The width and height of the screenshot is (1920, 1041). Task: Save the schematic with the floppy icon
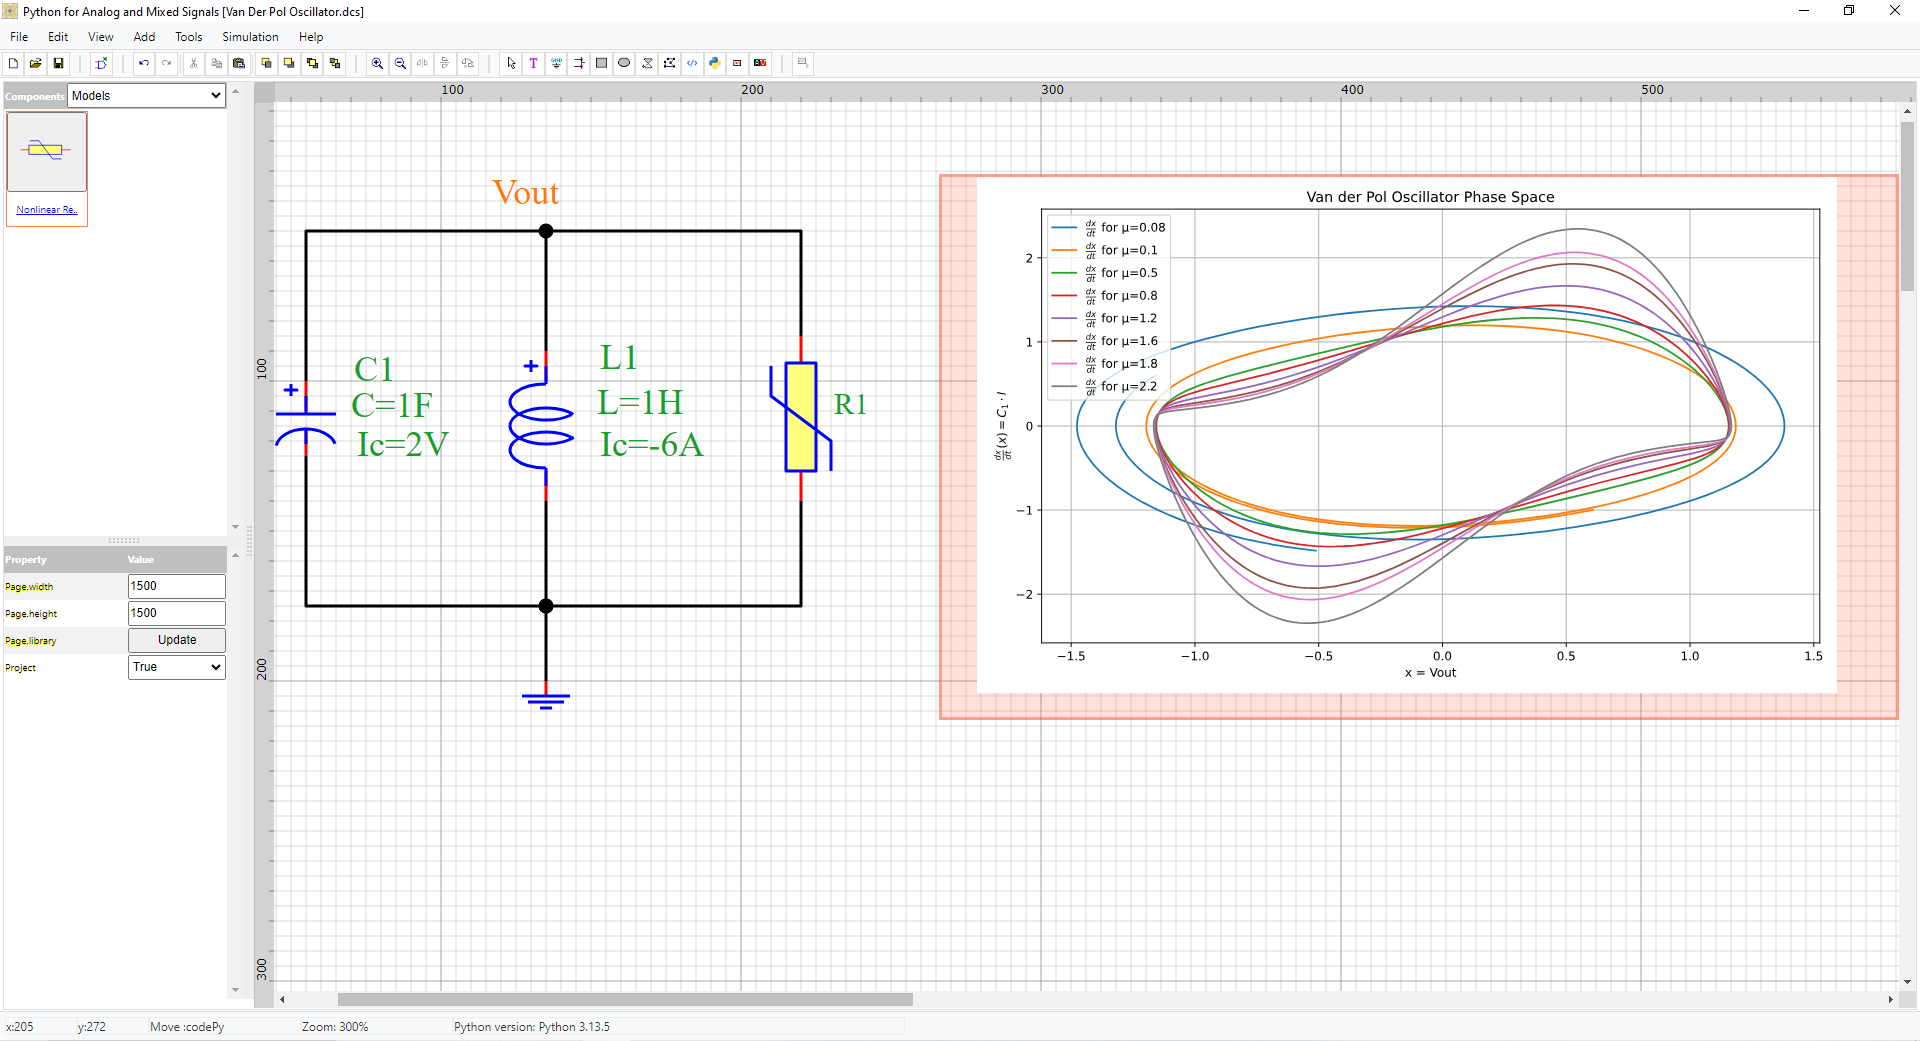(x=59, y=63)
